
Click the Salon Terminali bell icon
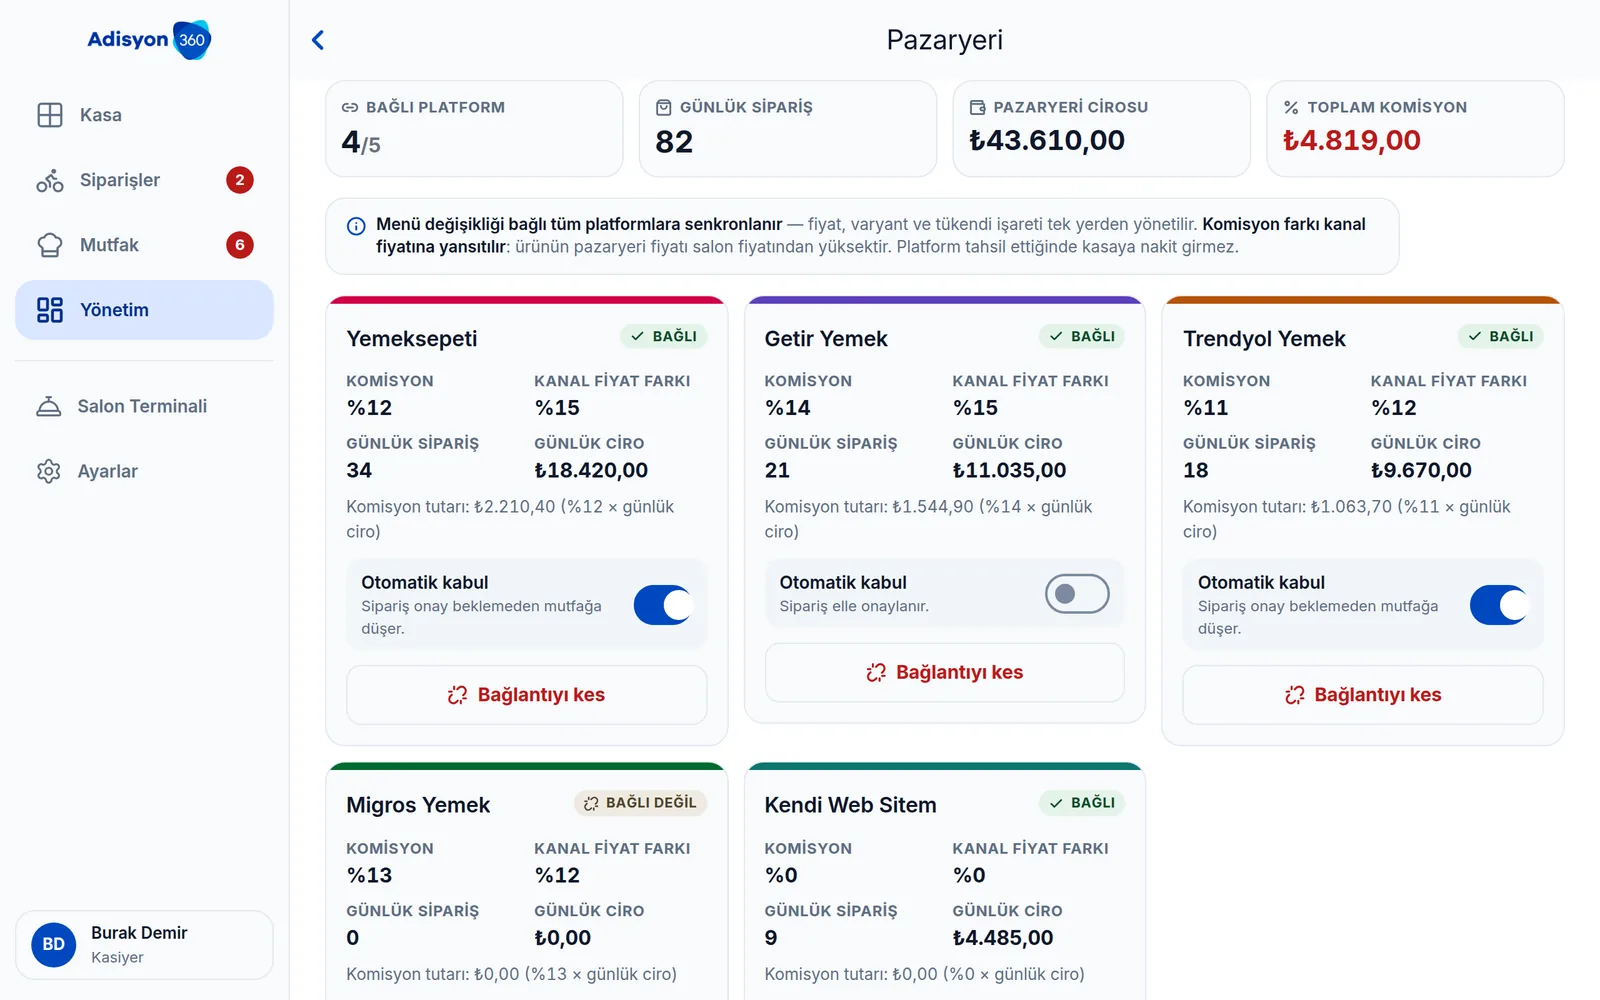pyautogui.click(x=48, y=406)
